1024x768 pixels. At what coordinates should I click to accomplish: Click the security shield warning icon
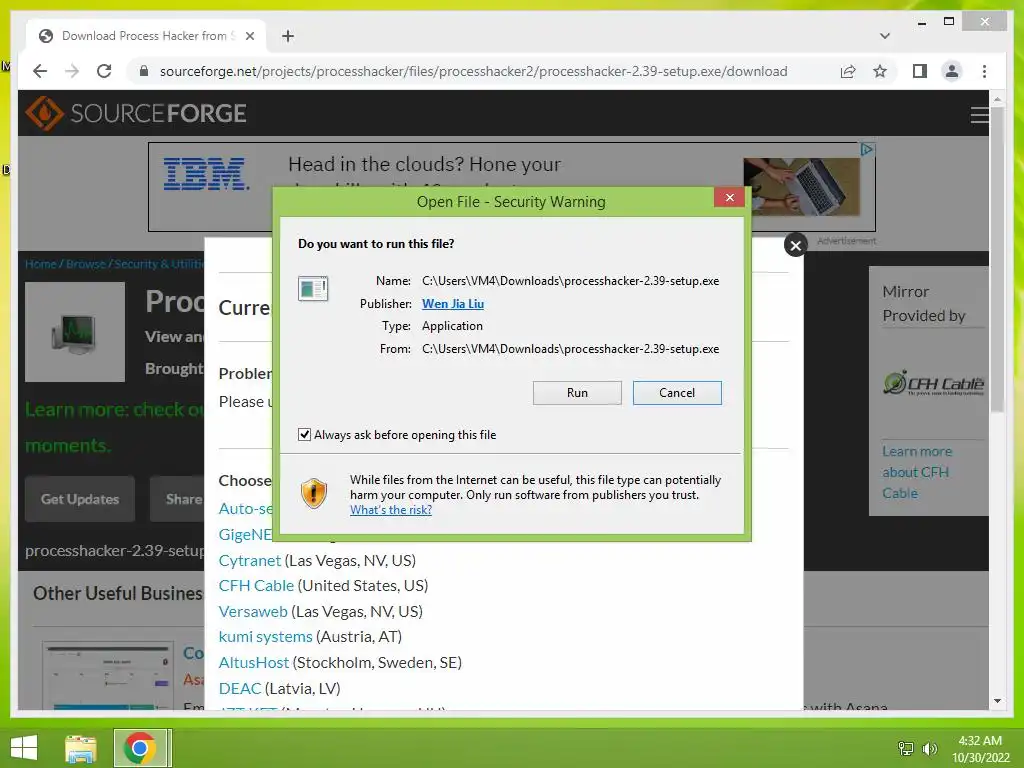coord(313,493)
